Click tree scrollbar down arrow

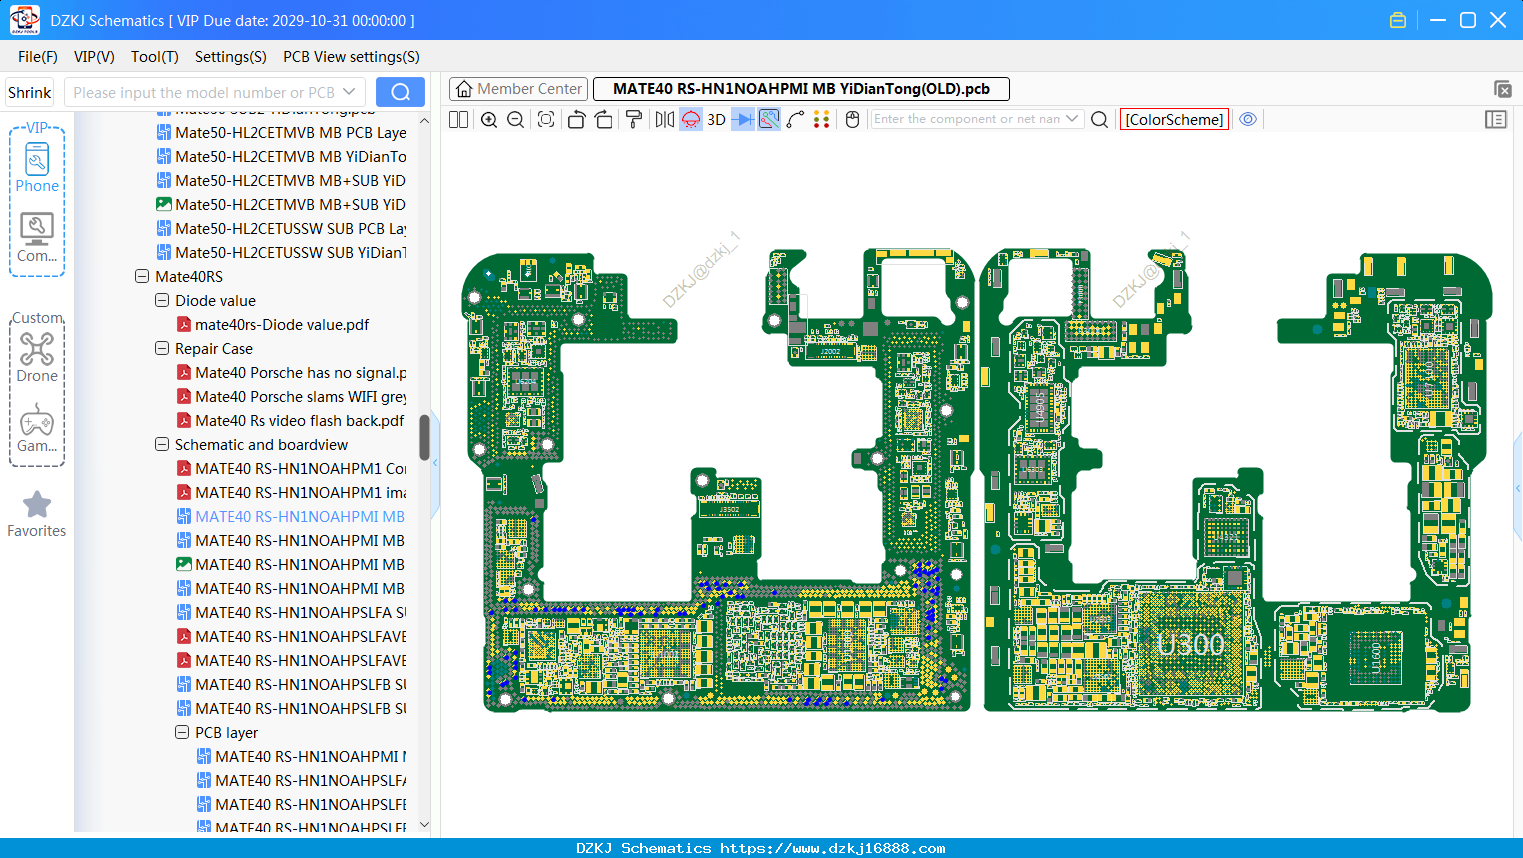pos(424,825)
